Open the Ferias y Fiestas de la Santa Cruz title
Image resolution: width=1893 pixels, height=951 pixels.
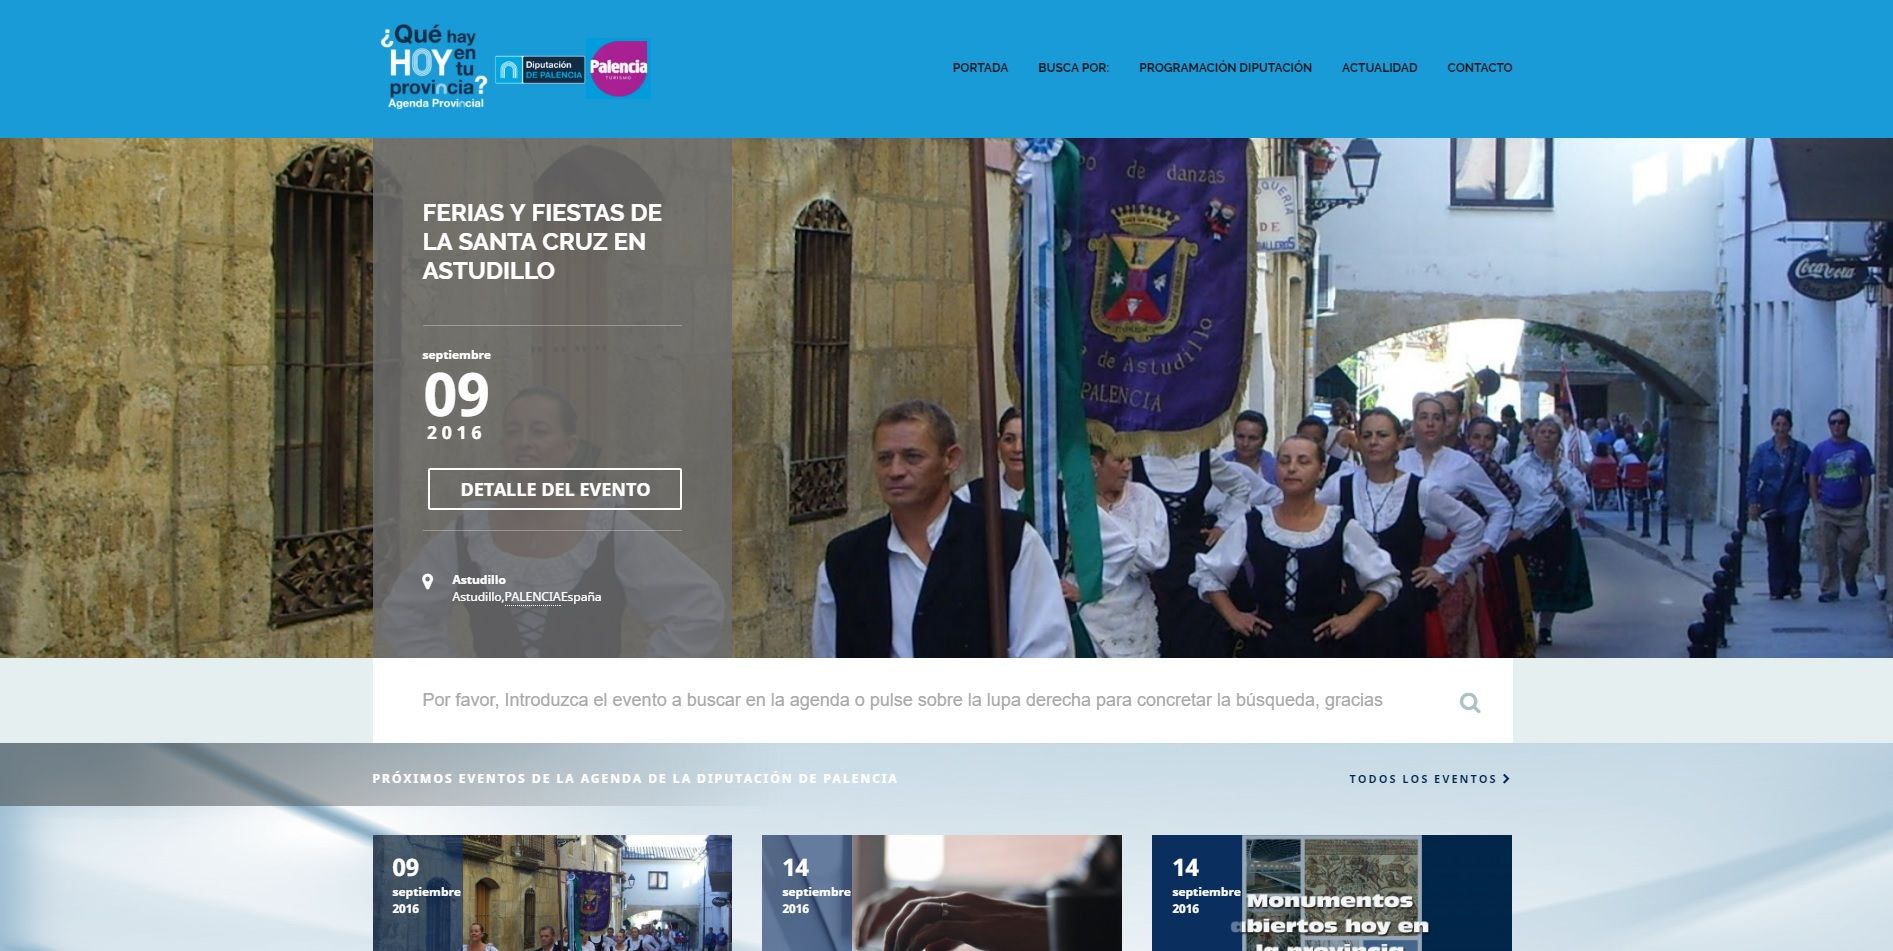tap(541, 242)
